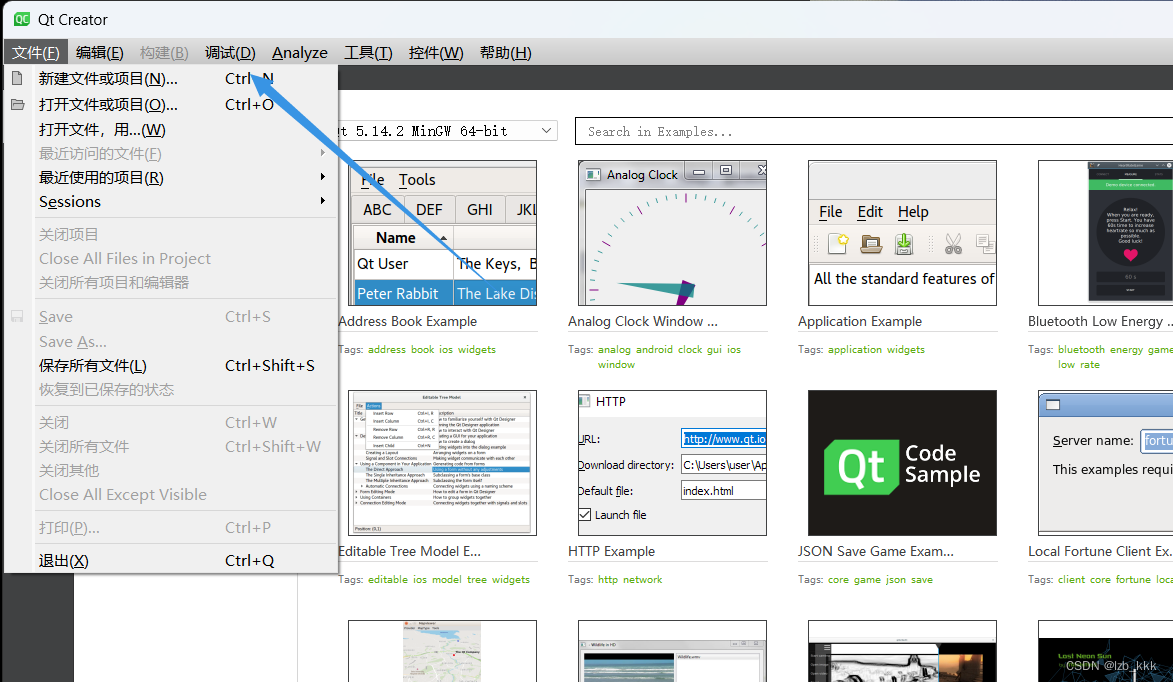The height and width of the screenshot is (682, 1173).
Task: Click the open folder icon beside 打开文件或项目
Action: tap(17, 104)
